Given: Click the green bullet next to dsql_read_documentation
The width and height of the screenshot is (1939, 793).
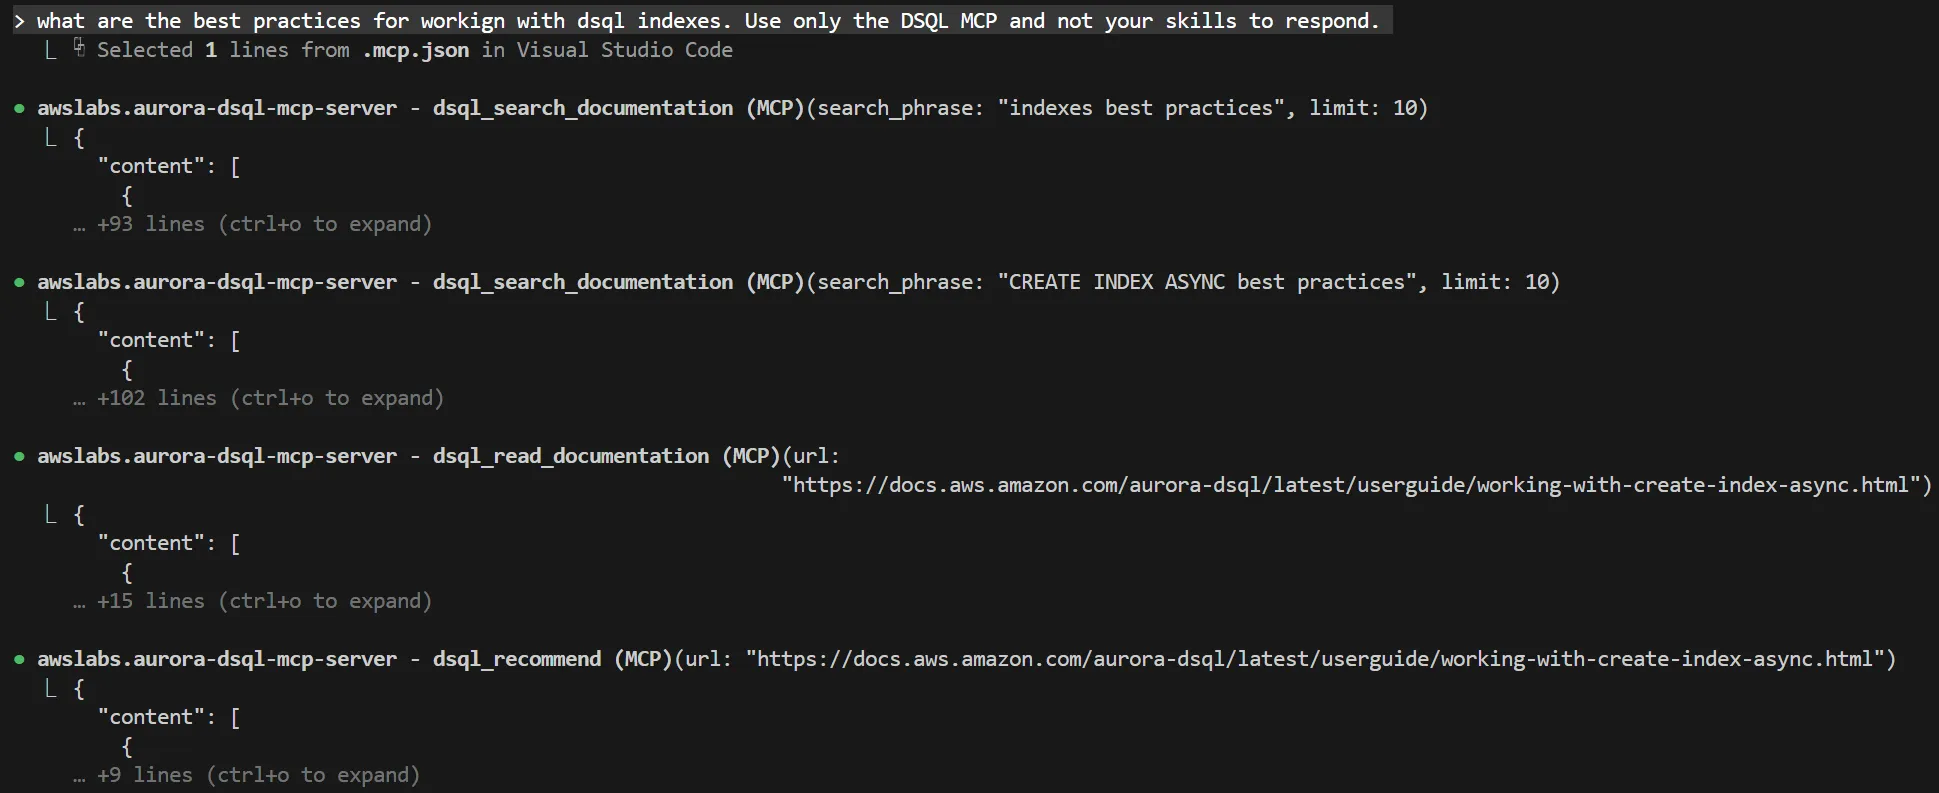Looking at the screenshot, I should coord(19,456).
